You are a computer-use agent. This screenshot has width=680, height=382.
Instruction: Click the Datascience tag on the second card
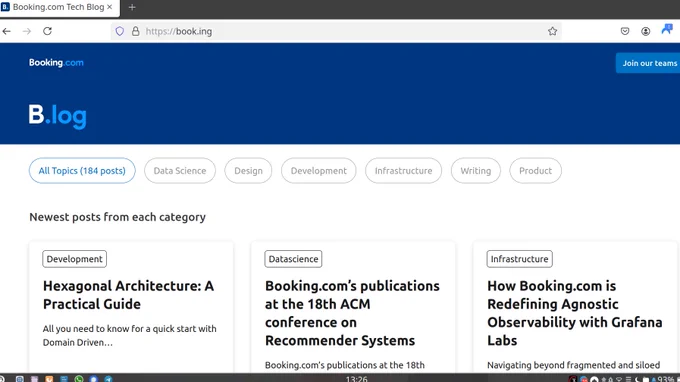click(293, 259)
